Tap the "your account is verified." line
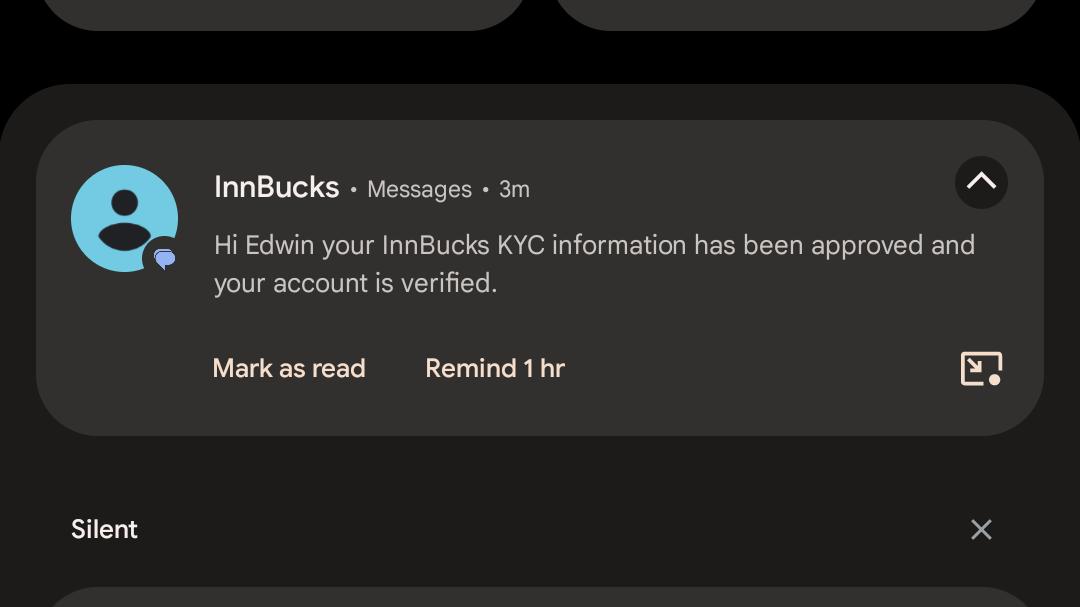This screenshot has height=607, width=1080. click(355, 283)
